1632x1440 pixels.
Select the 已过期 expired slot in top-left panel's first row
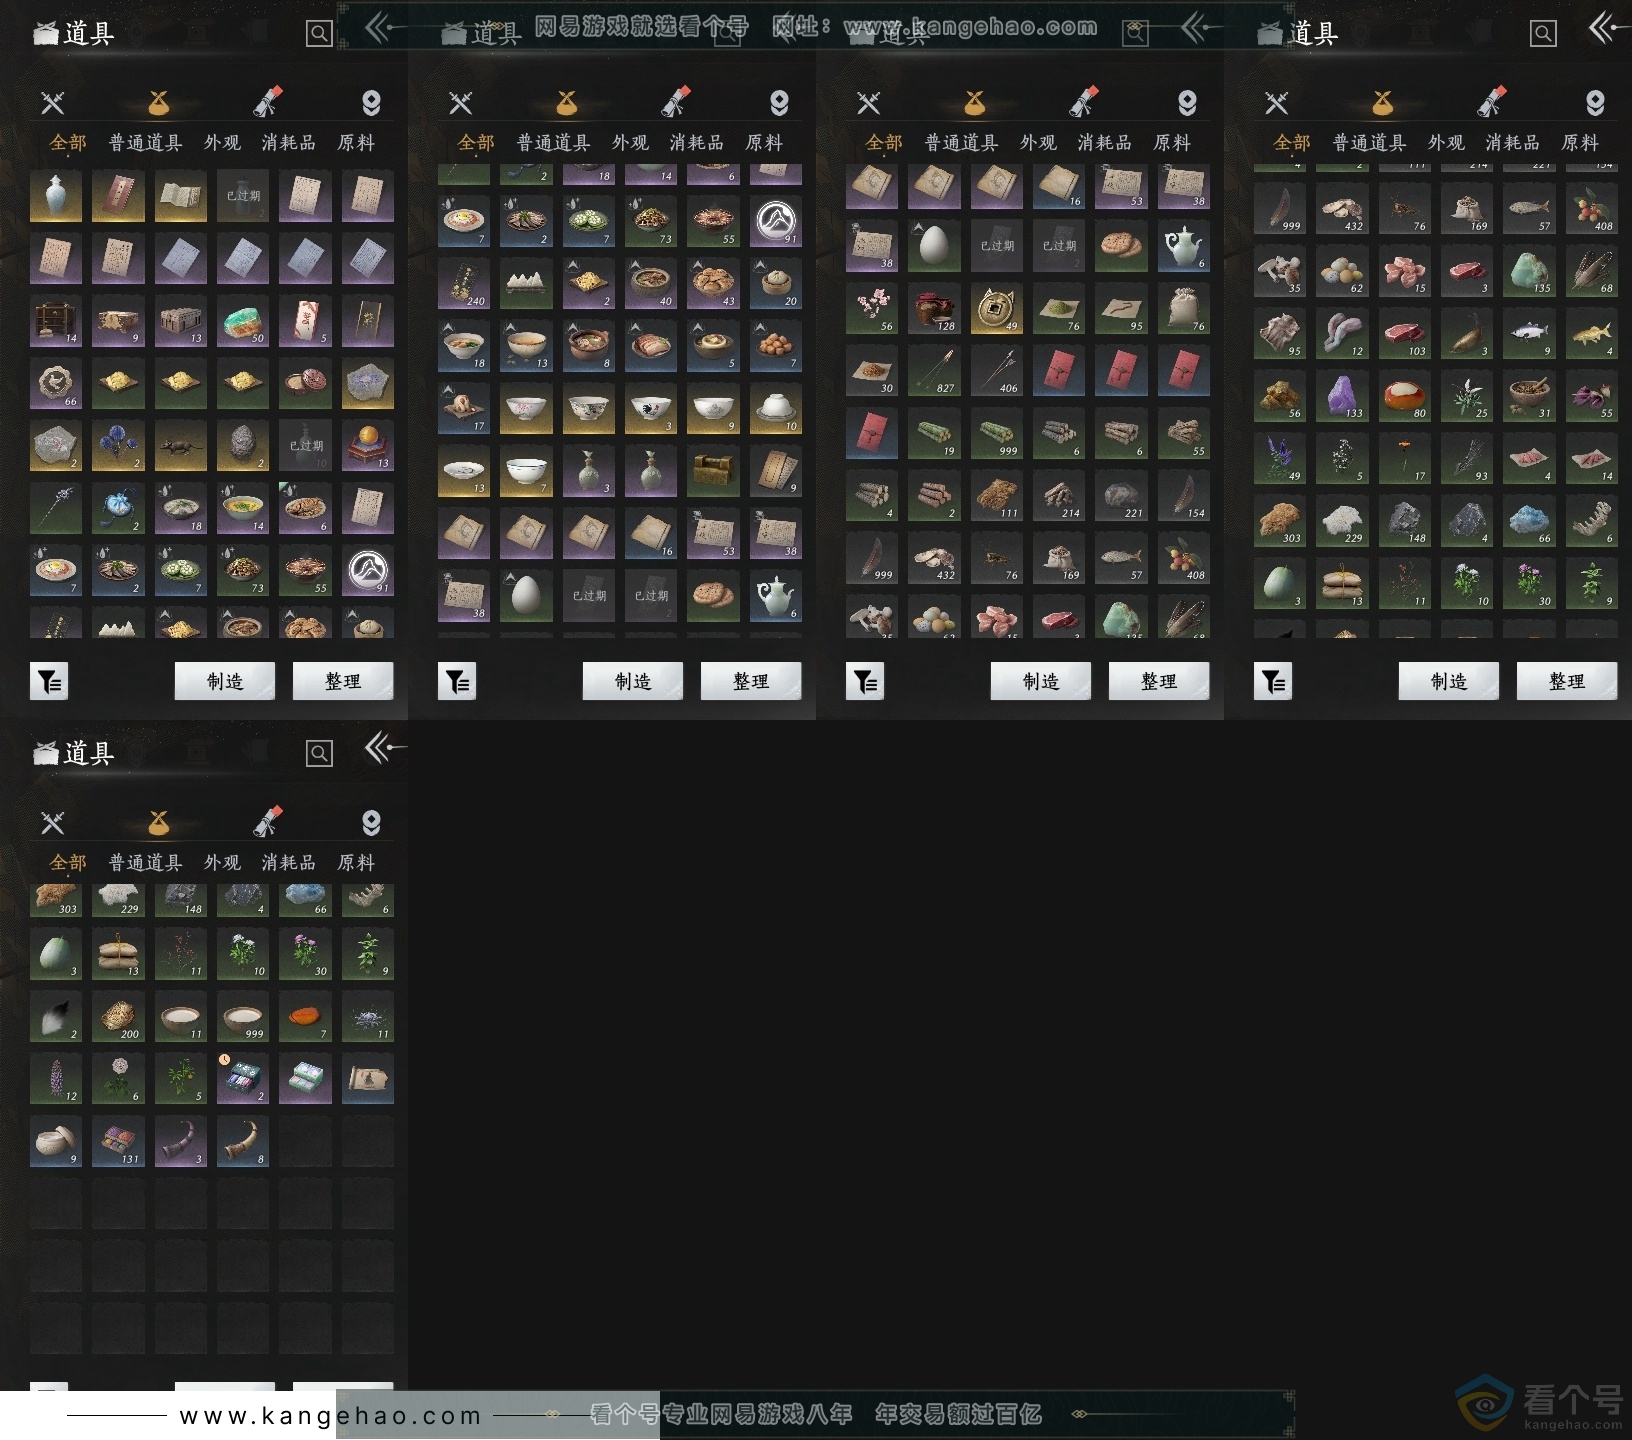point(243,196)
